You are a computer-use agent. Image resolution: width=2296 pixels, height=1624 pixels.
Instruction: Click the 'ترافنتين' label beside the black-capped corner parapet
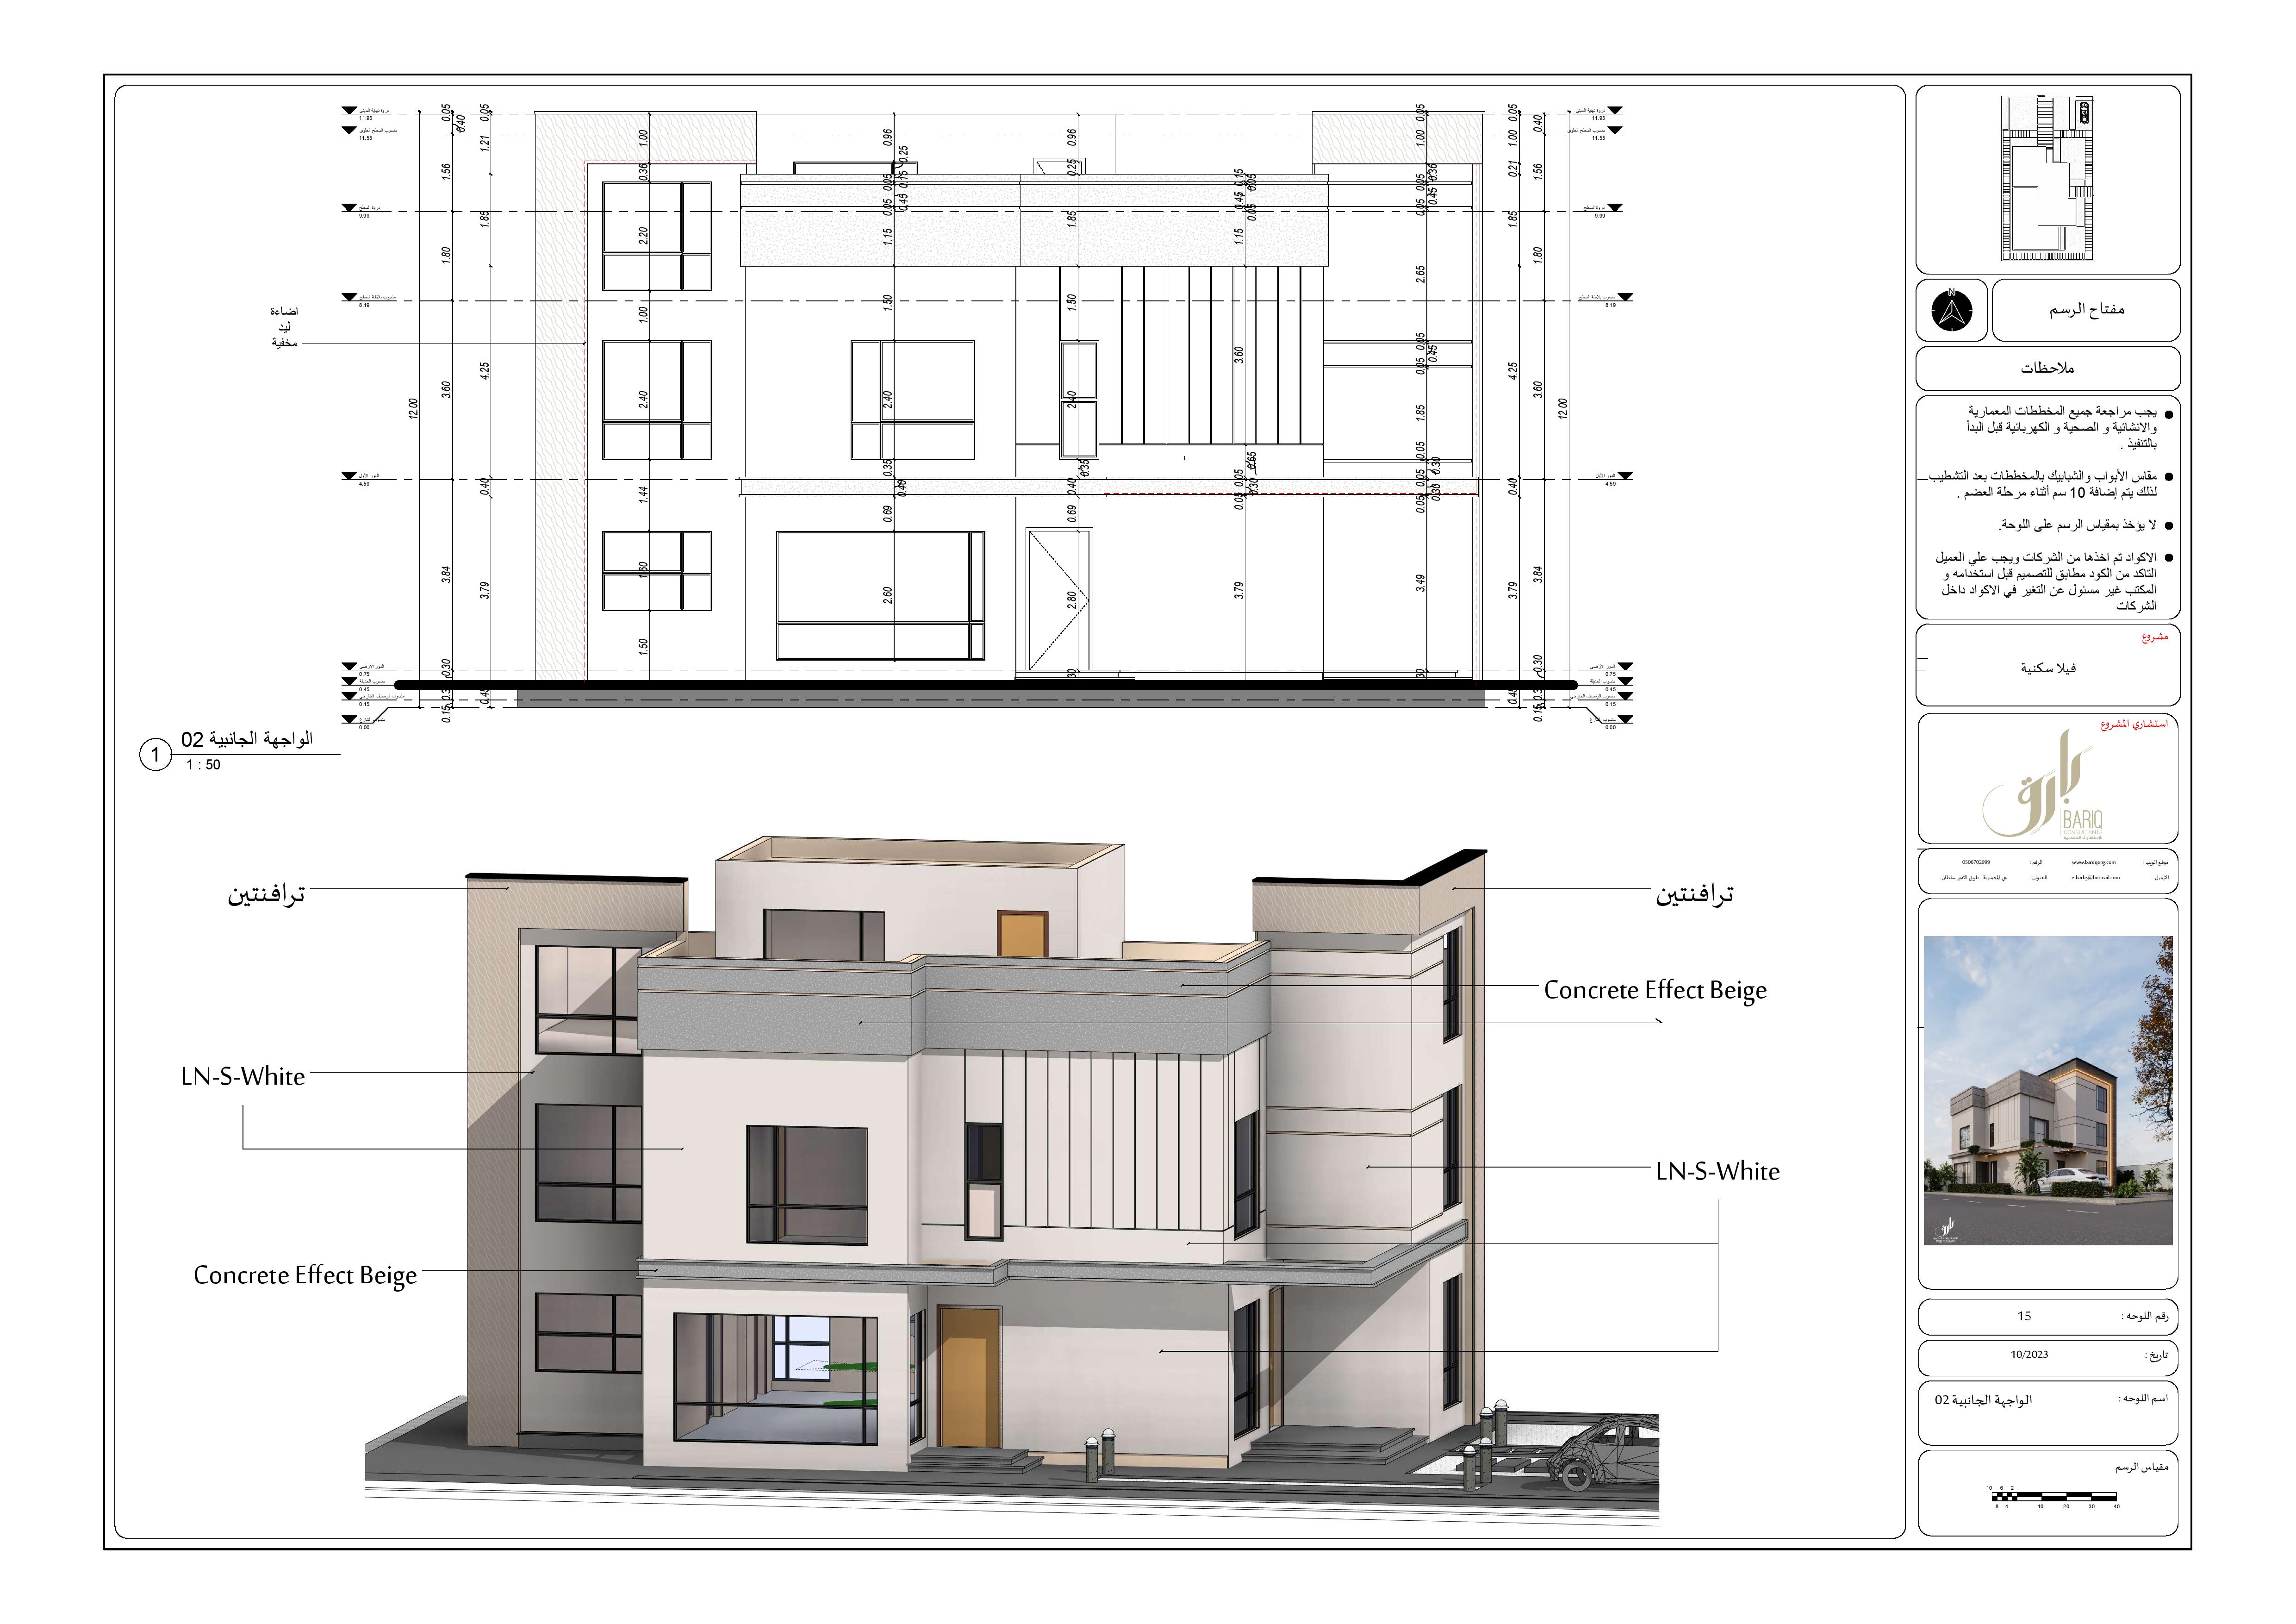[1694, 893]
